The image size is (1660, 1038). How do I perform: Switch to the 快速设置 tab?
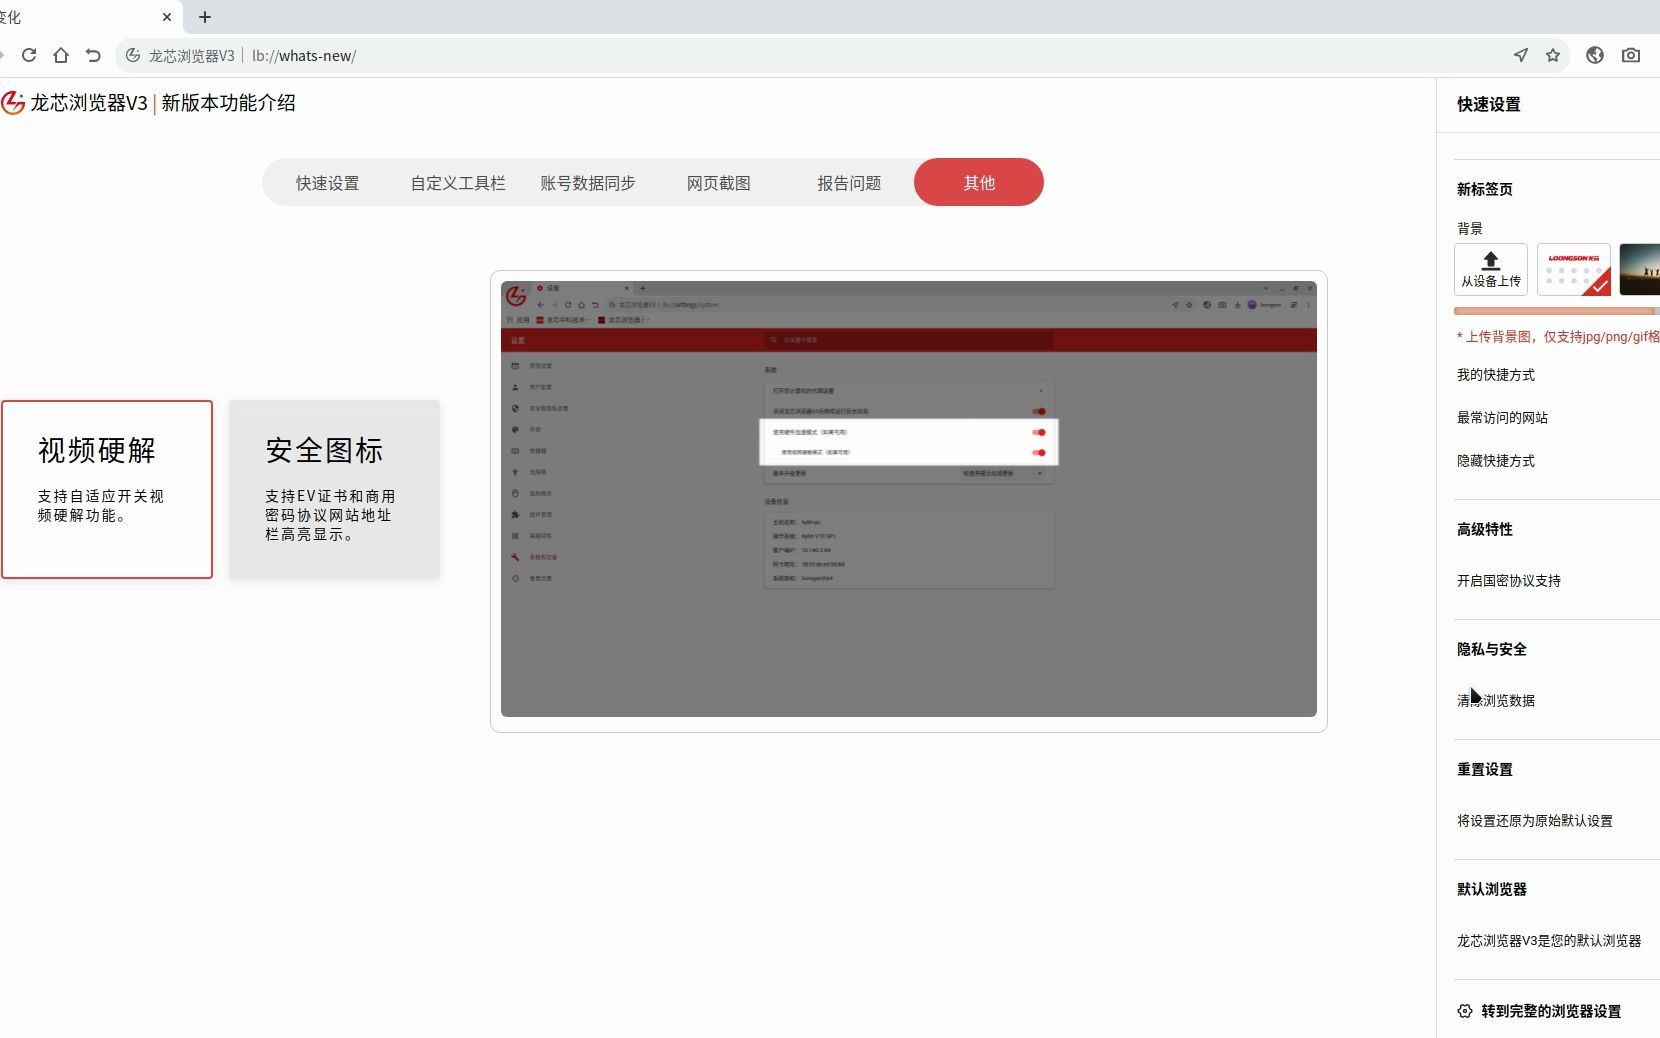pos(327,183)
